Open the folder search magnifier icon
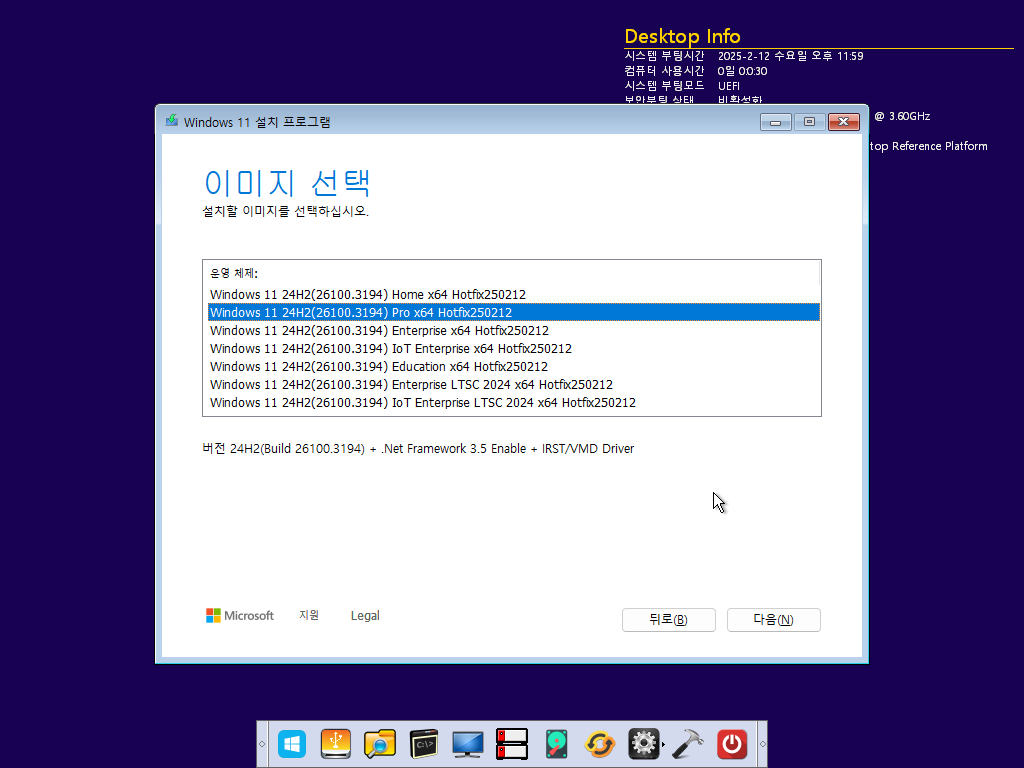The image size is (1024, 768). [x=379, y=744]
